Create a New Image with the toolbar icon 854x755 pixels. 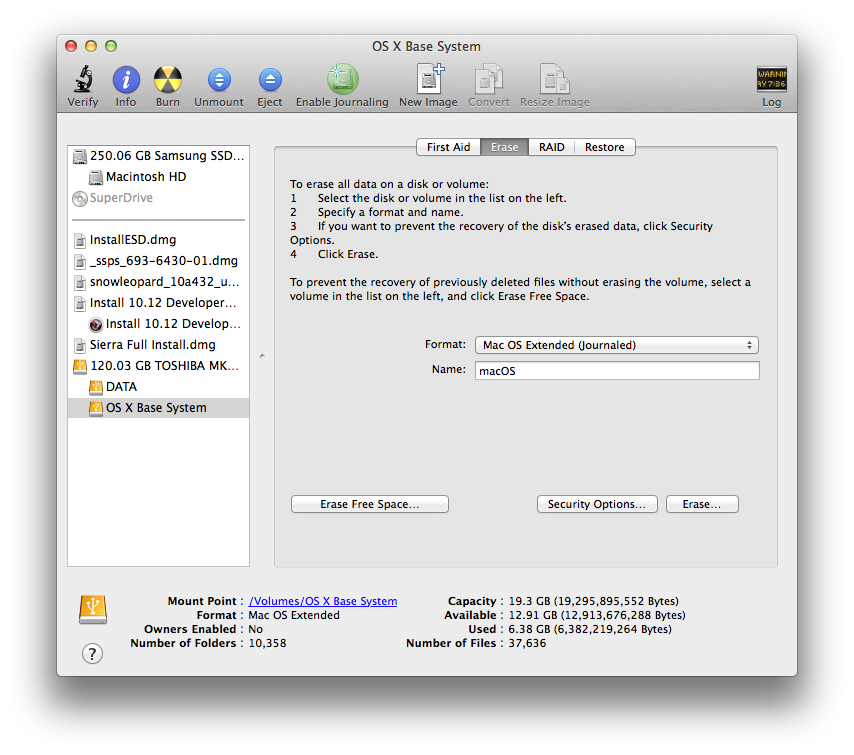(x=428, y=80)
